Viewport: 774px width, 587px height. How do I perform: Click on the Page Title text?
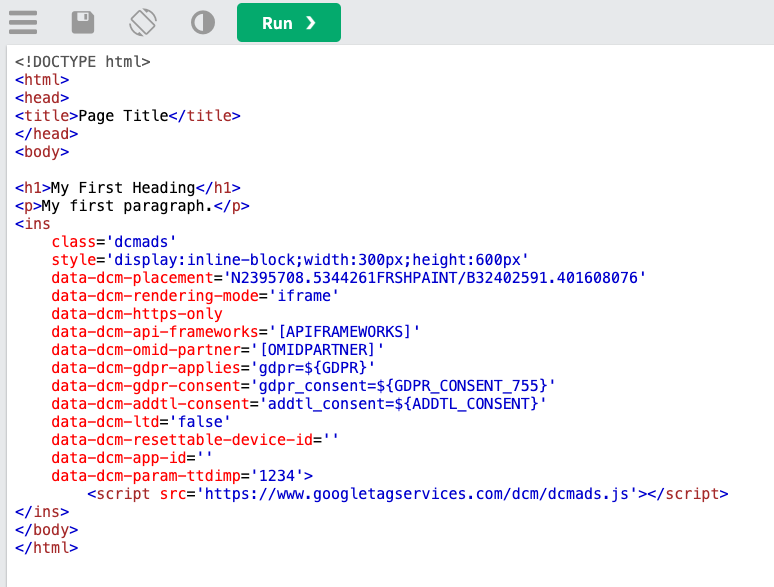(123, 116)
